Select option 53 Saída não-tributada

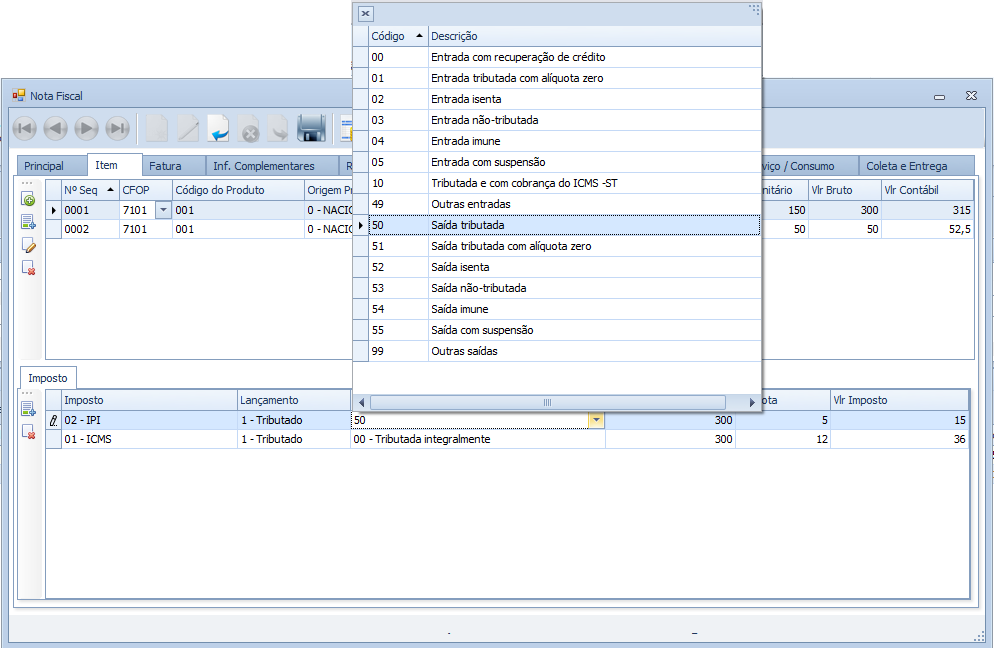564,288
